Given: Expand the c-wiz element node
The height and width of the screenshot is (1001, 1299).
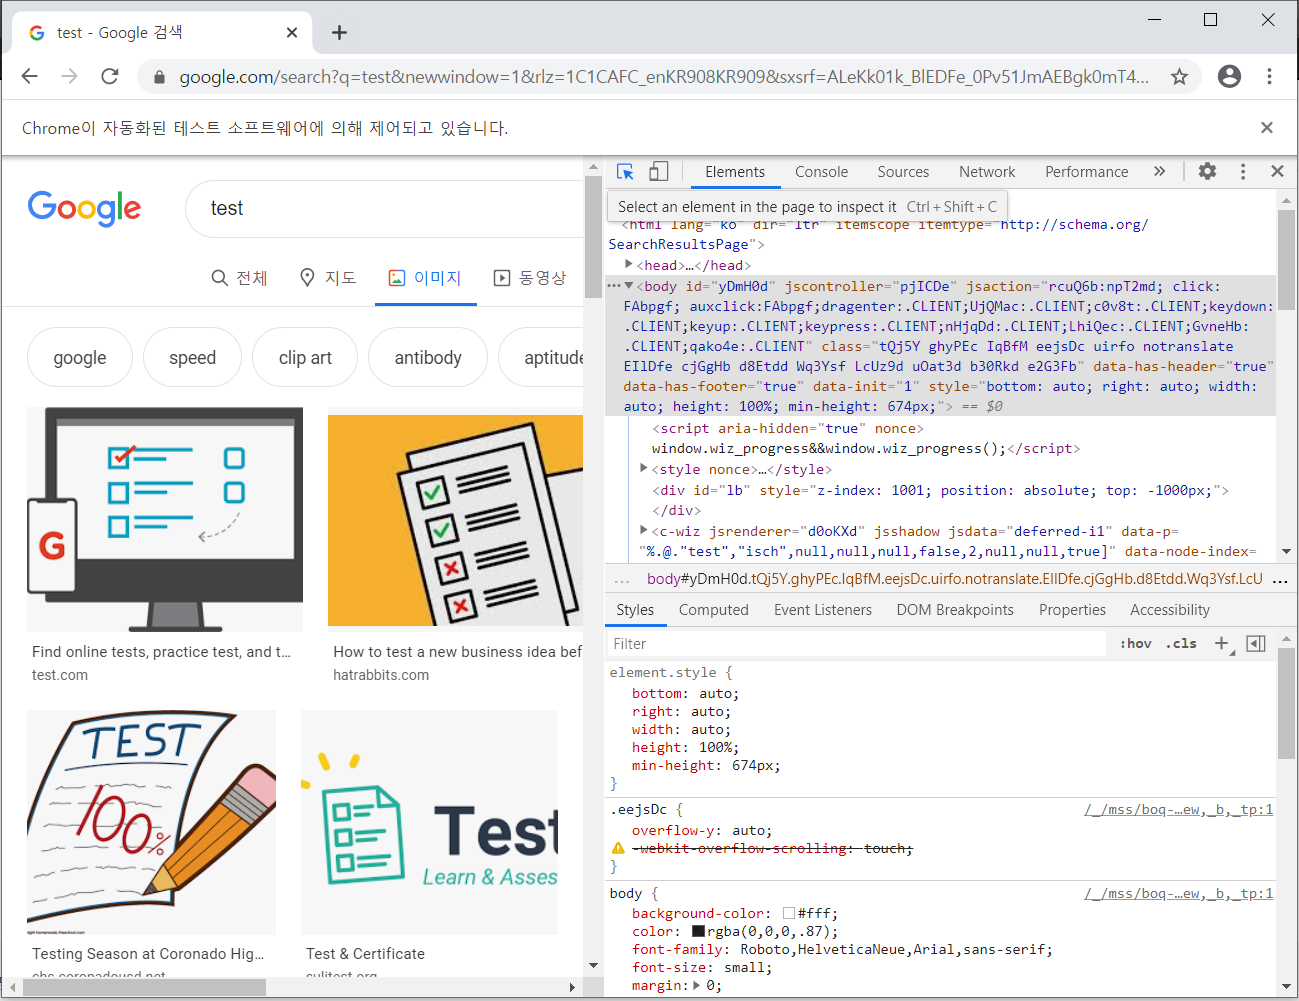Looking at the screenshot, I should tap(644, 530).
